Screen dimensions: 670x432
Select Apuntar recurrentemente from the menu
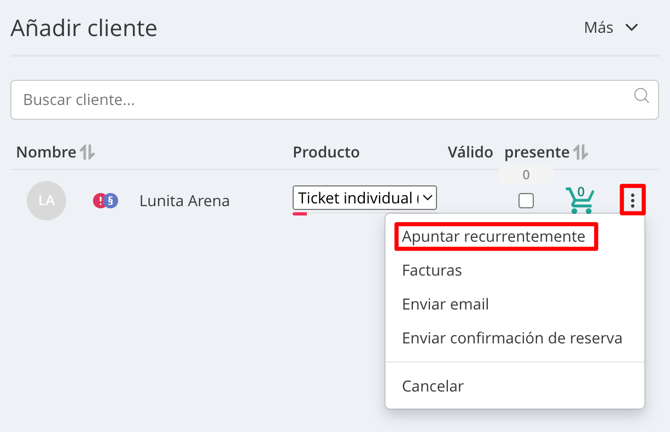pos(494,236)
